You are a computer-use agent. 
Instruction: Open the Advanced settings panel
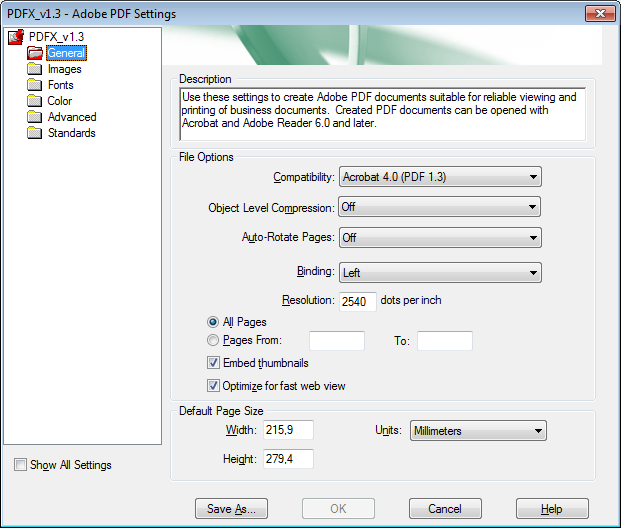72,117
